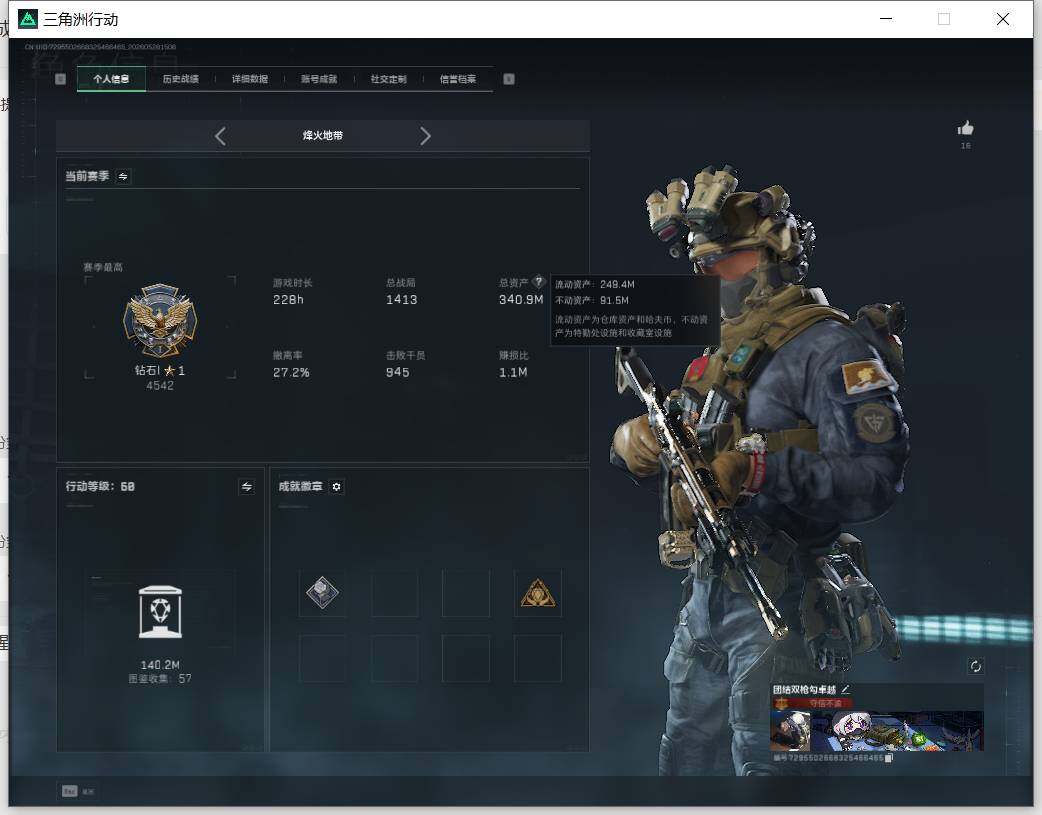Image resolution: width=1042 pixels, height=815 pixels.
Task: Open 成就徽章 settings gear
Action: coord(336,487)
